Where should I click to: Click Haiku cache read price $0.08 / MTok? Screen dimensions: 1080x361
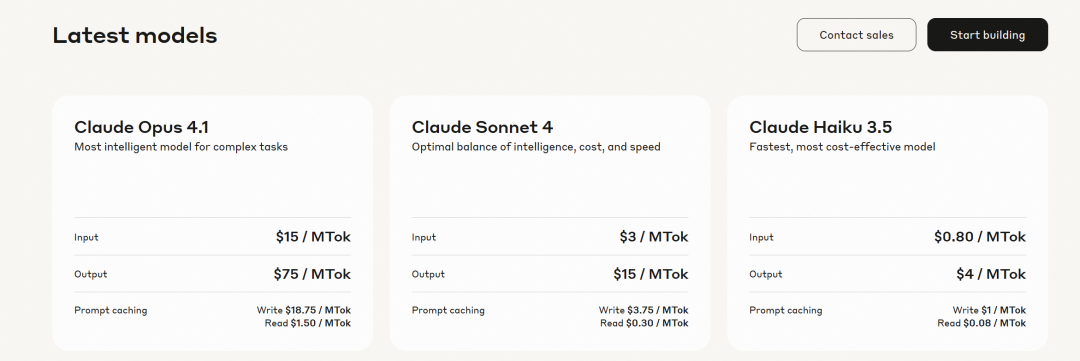tap(982, 323)
